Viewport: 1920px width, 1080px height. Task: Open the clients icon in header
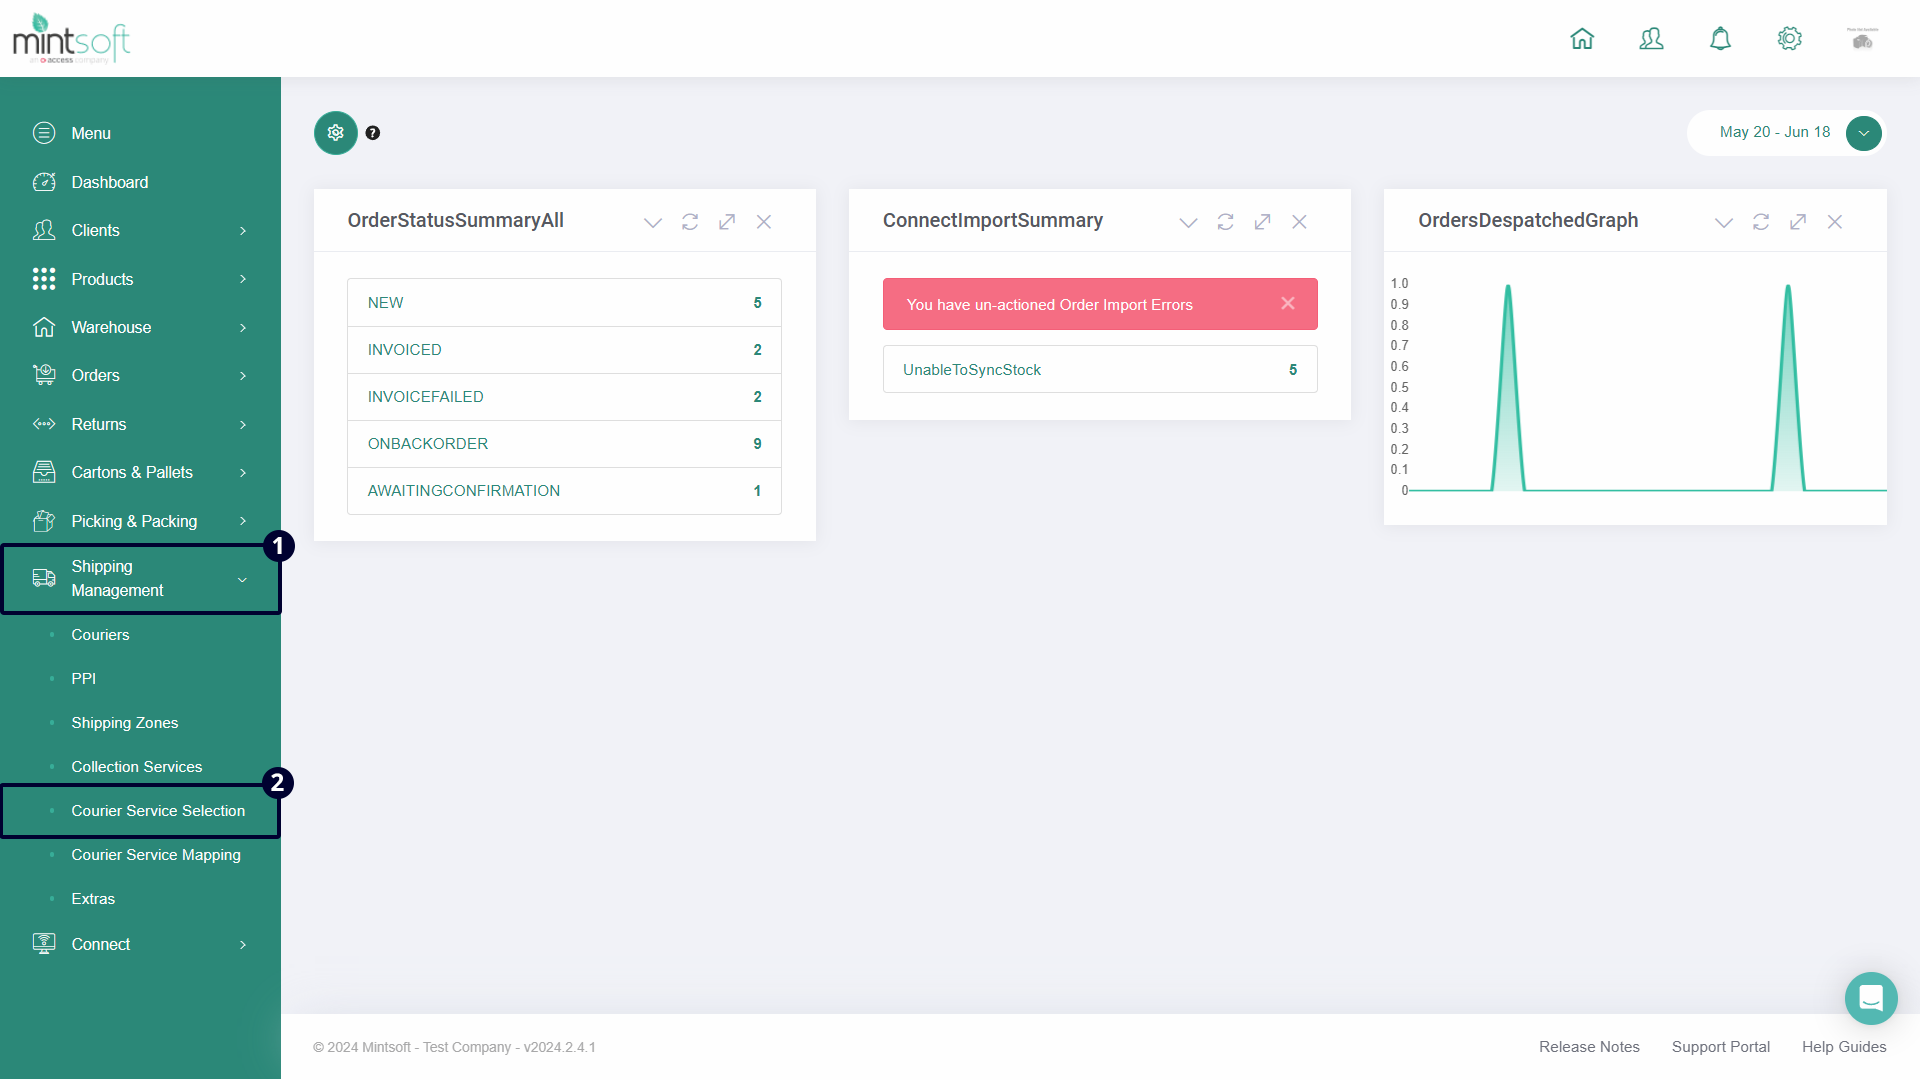tap(1651, 39)
